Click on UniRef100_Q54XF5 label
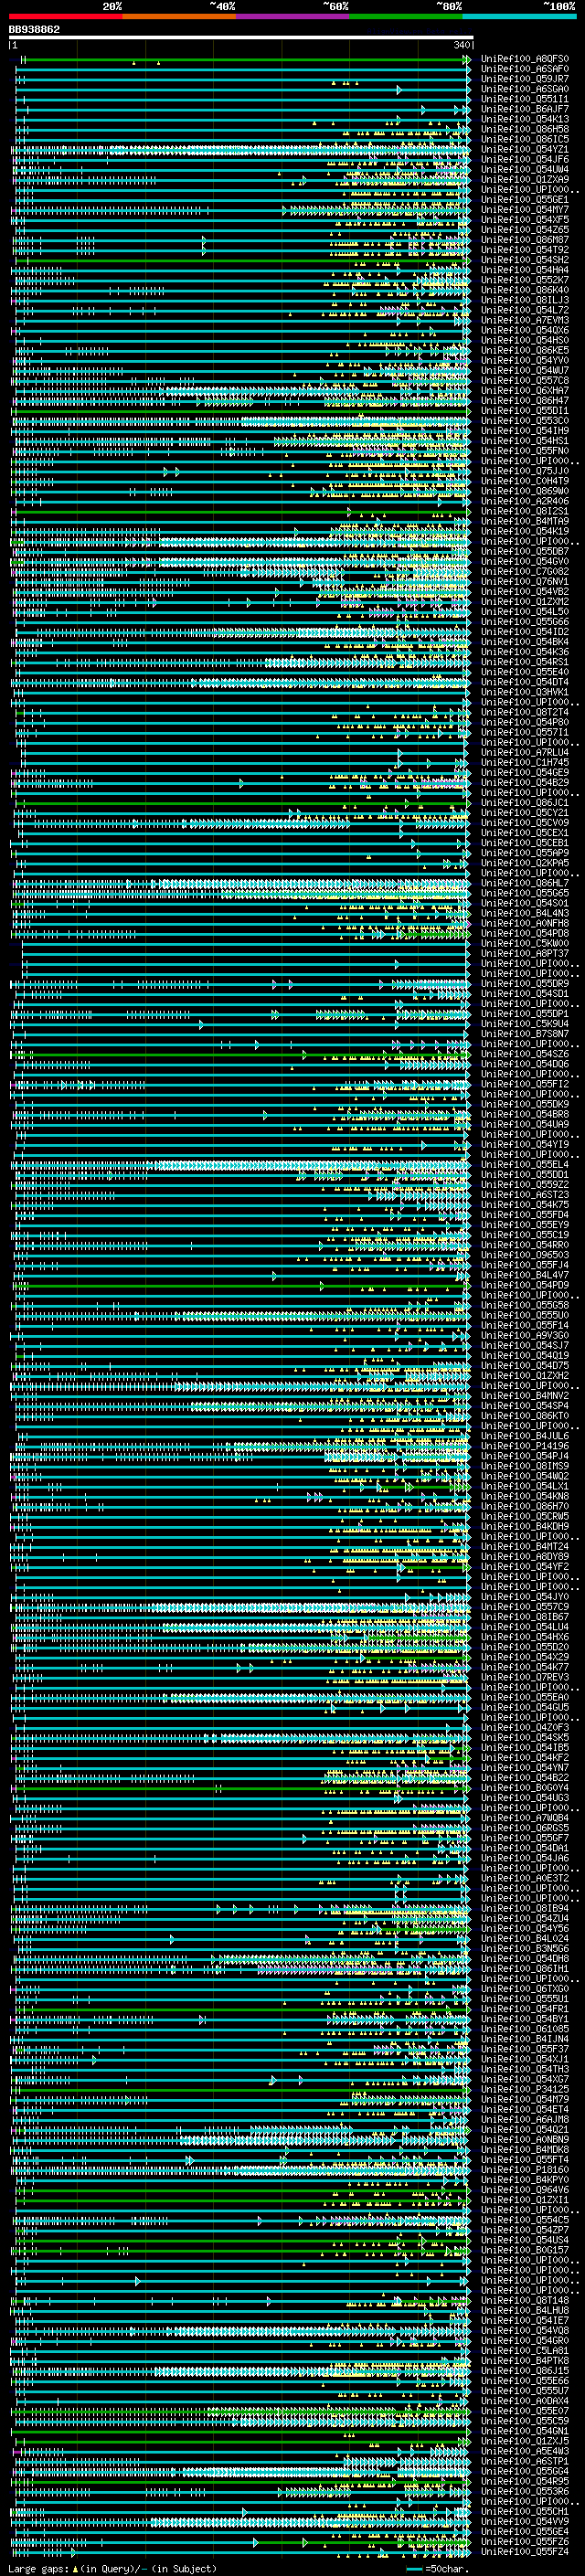Image resolution: width=585 pixels, height=2576 pixels. click(525, 219)
